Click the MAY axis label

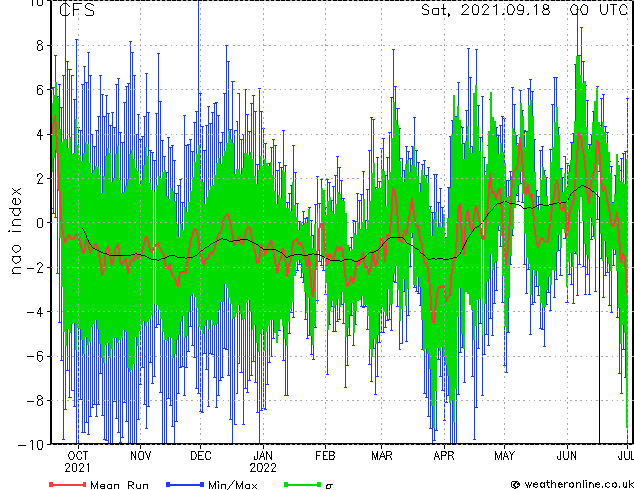tap(504, 456)
